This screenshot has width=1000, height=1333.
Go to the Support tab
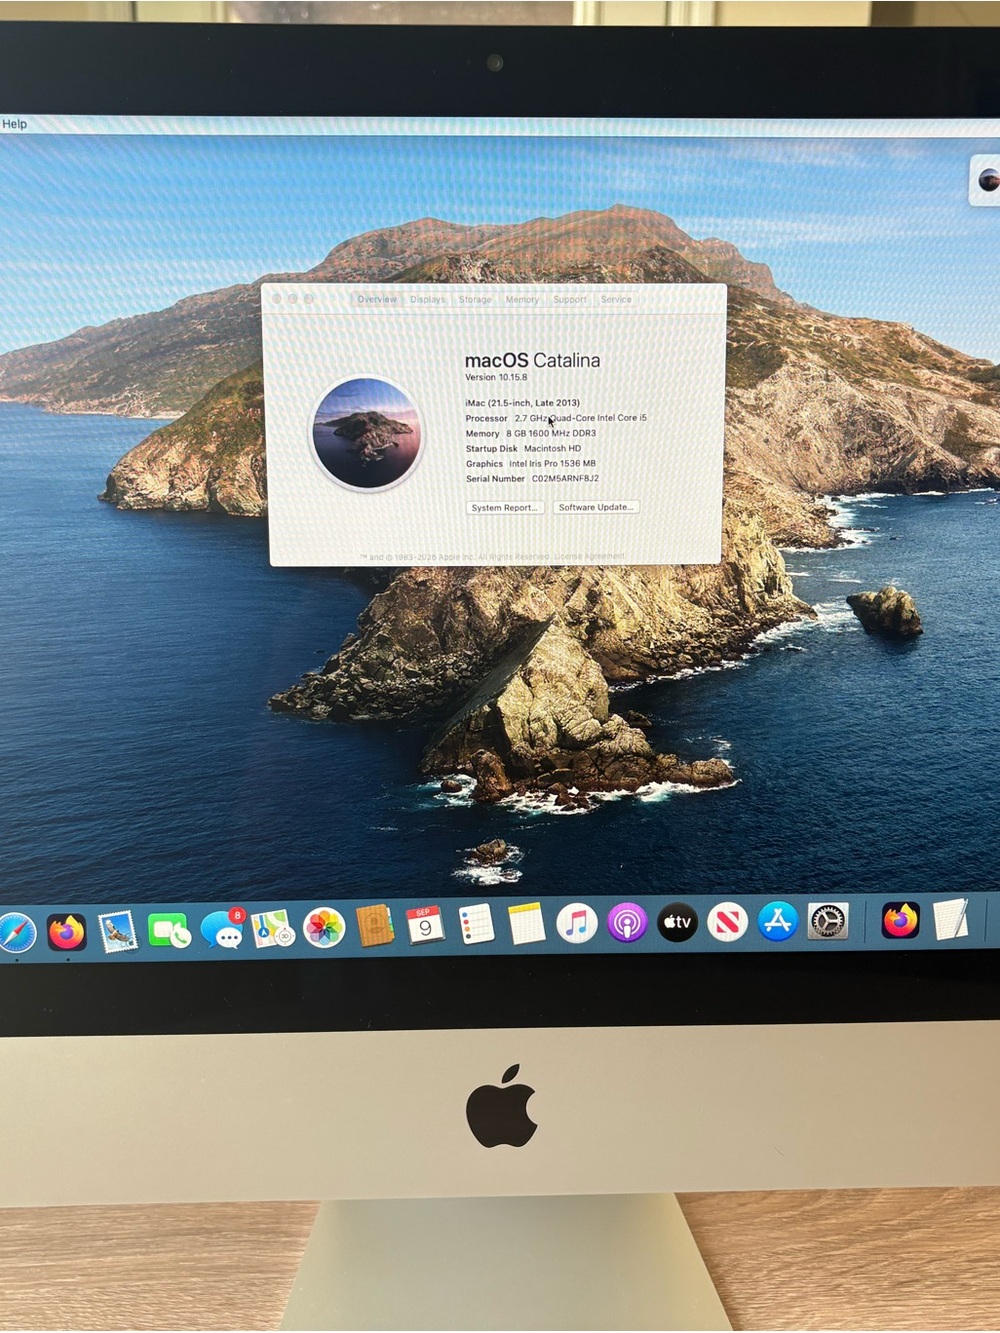(x=570, y=299)
